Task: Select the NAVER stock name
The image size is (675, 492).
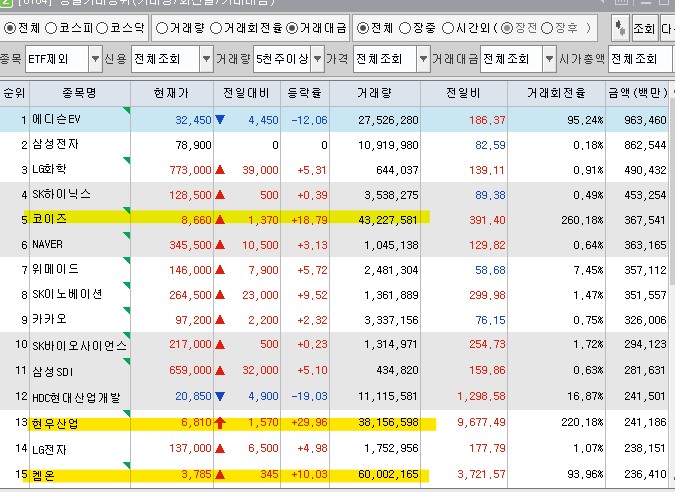Action: coord(47,244)
